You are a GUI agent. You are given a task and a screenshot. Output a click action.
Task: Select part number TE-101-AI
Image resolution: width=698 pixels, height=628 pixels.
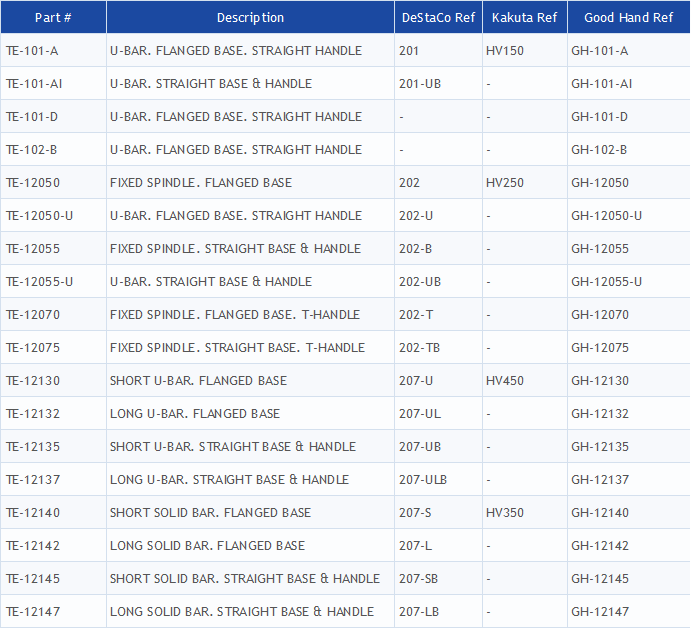34,84
